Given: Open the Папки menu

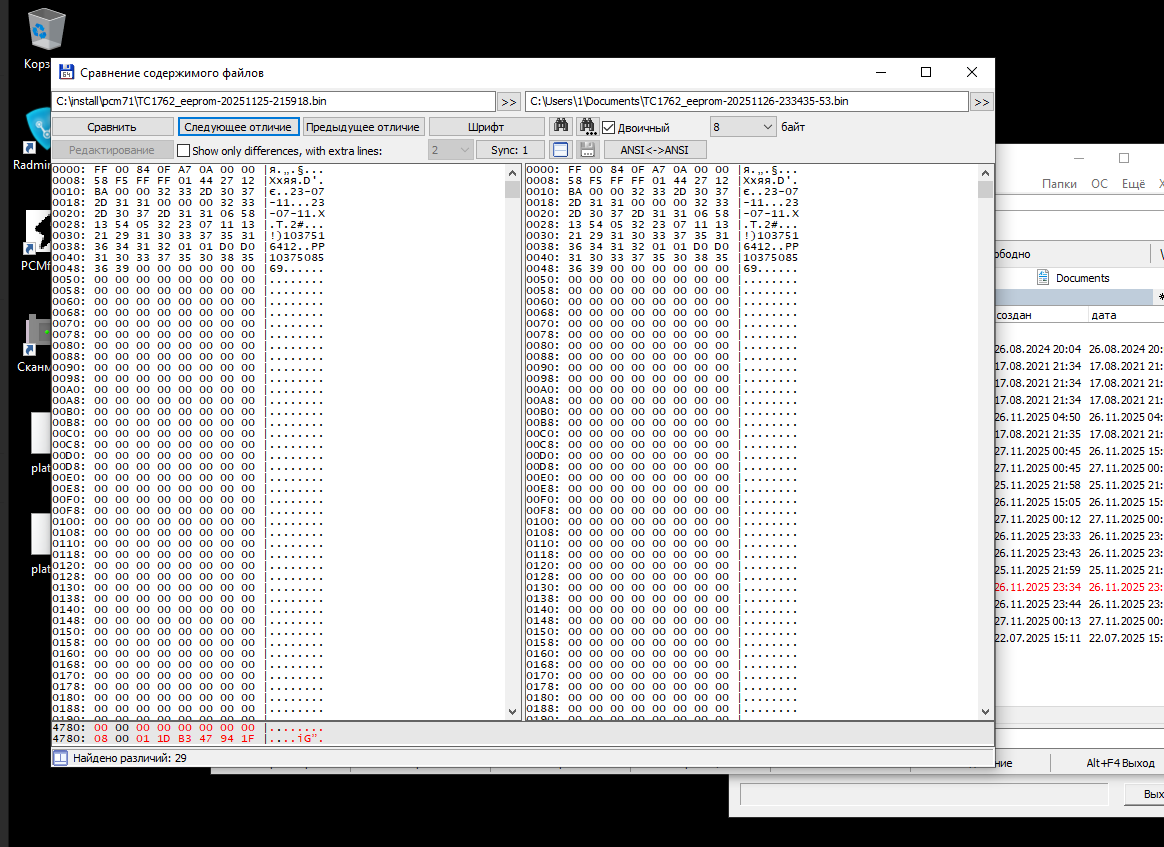Looking at the screenshot, I should pos(1059,184).
